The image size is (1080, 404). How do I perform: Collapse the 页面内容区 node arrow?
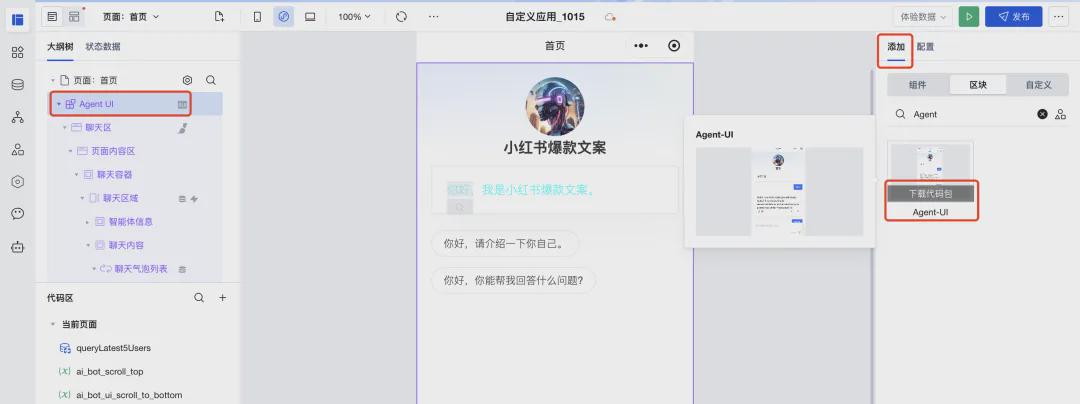[x=70, y=151]
